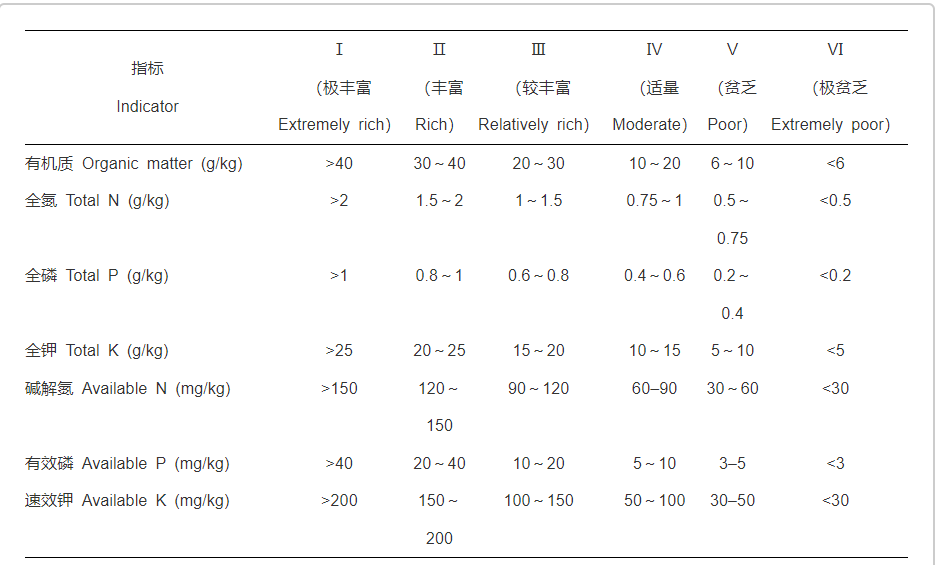Click the 0.75~1 Total N cell
The height and width of the screenshot is (565, 939).
pos(654,201)
